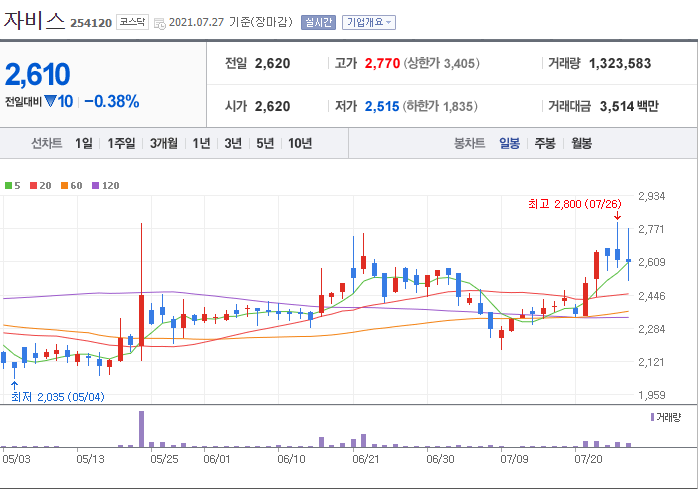Click the calendar clock icon beside the date

(x=160, y=24)
